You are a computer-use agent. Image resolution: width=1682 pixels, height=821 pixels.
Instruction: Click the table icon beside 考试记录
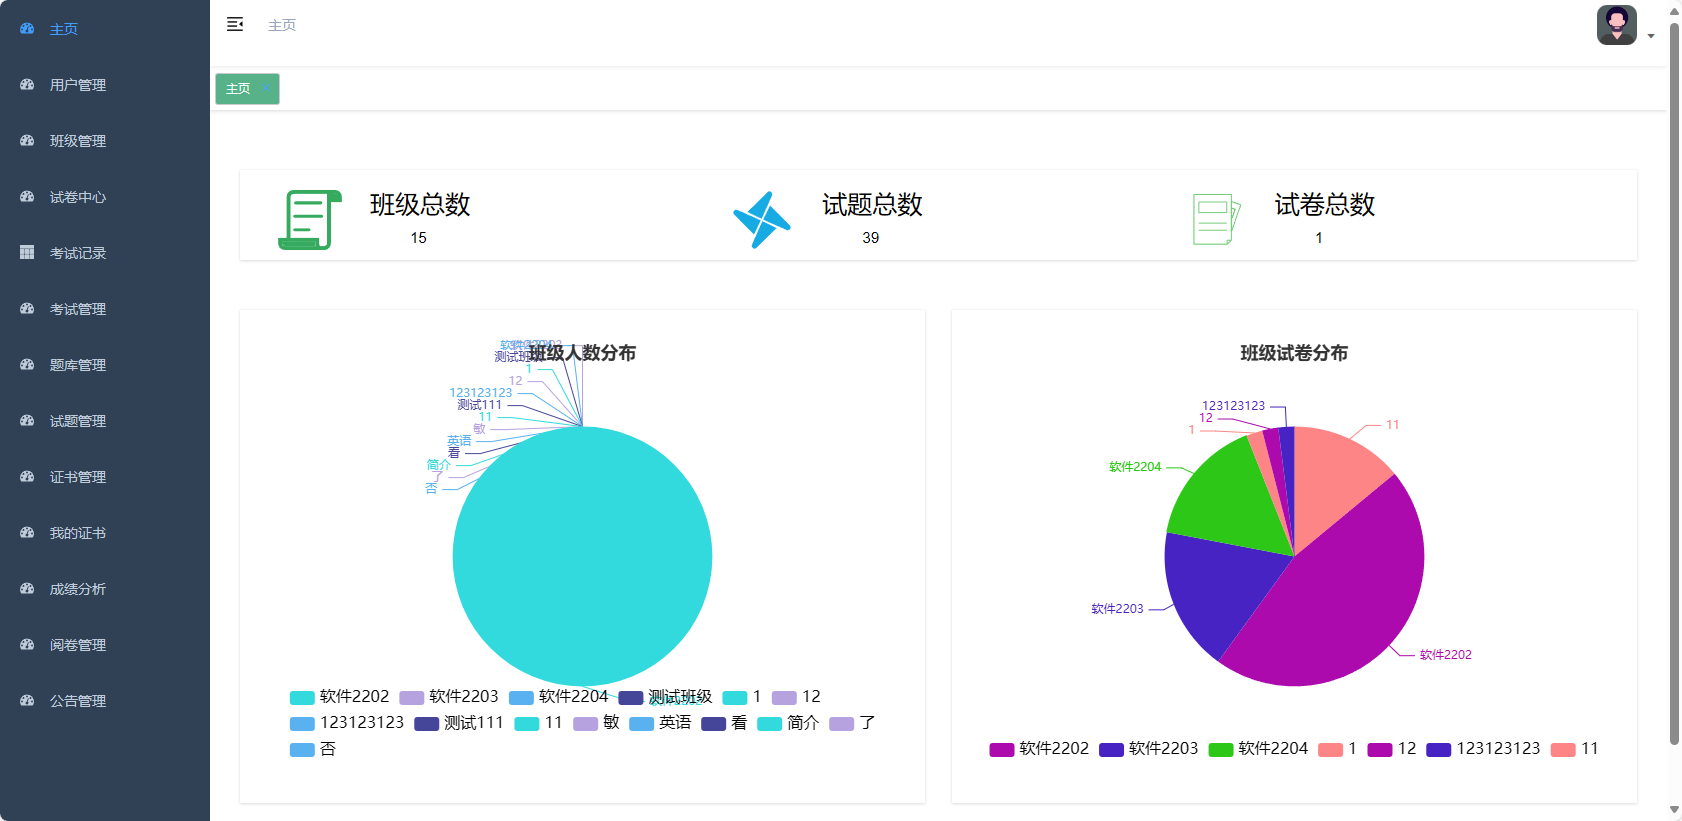27,253
